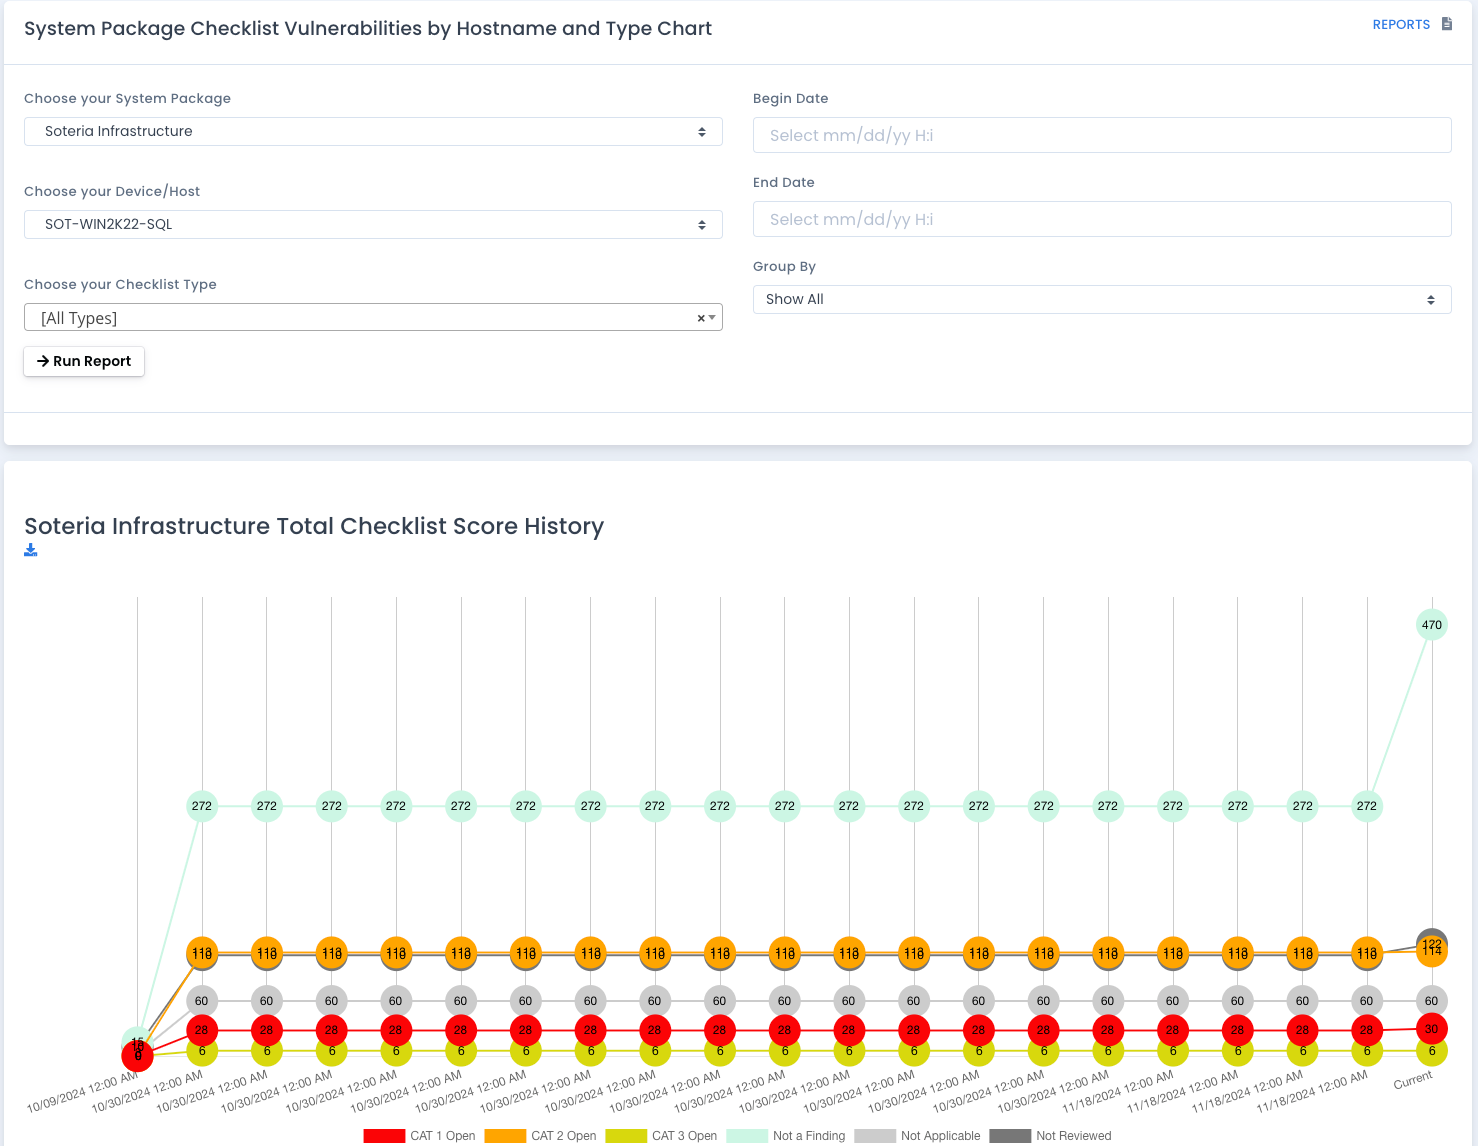Click the red point at 10/09/2024
The width and height of the screenshot is (1478, 1146).
pos(137,1055)
